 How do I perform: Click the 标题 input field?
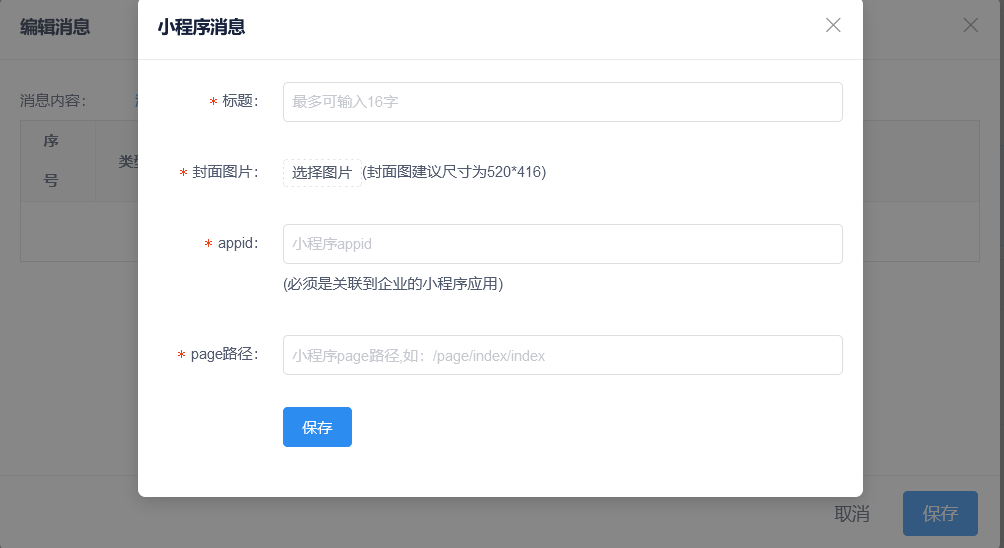[x=563, y=102]
